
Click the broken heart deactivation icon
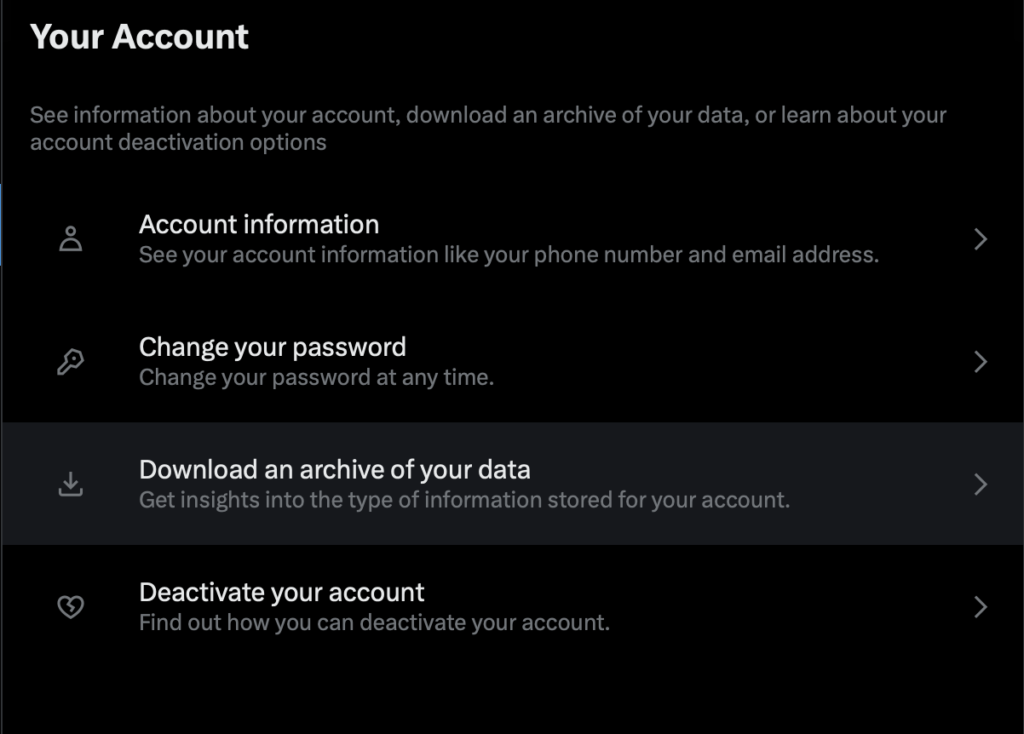coord(70,606)
